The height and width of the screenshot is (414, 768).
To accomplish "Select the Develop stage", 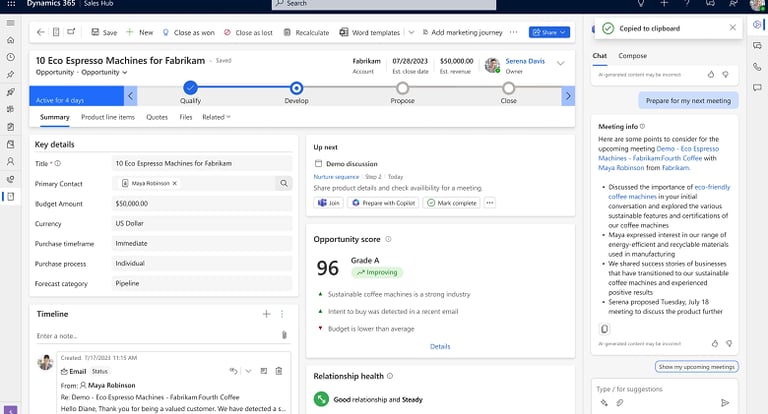I will click(x=296, y=88).
